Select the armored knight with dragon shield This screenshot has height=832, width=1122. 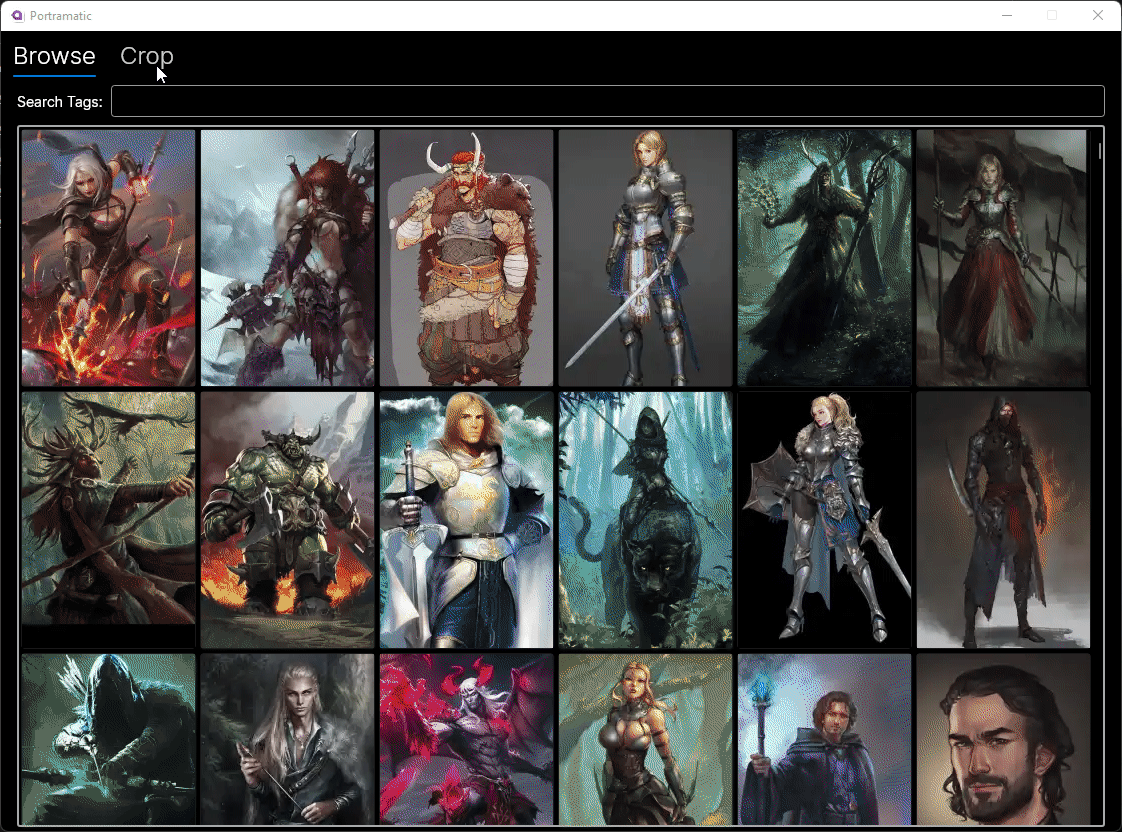coord(824,518)
